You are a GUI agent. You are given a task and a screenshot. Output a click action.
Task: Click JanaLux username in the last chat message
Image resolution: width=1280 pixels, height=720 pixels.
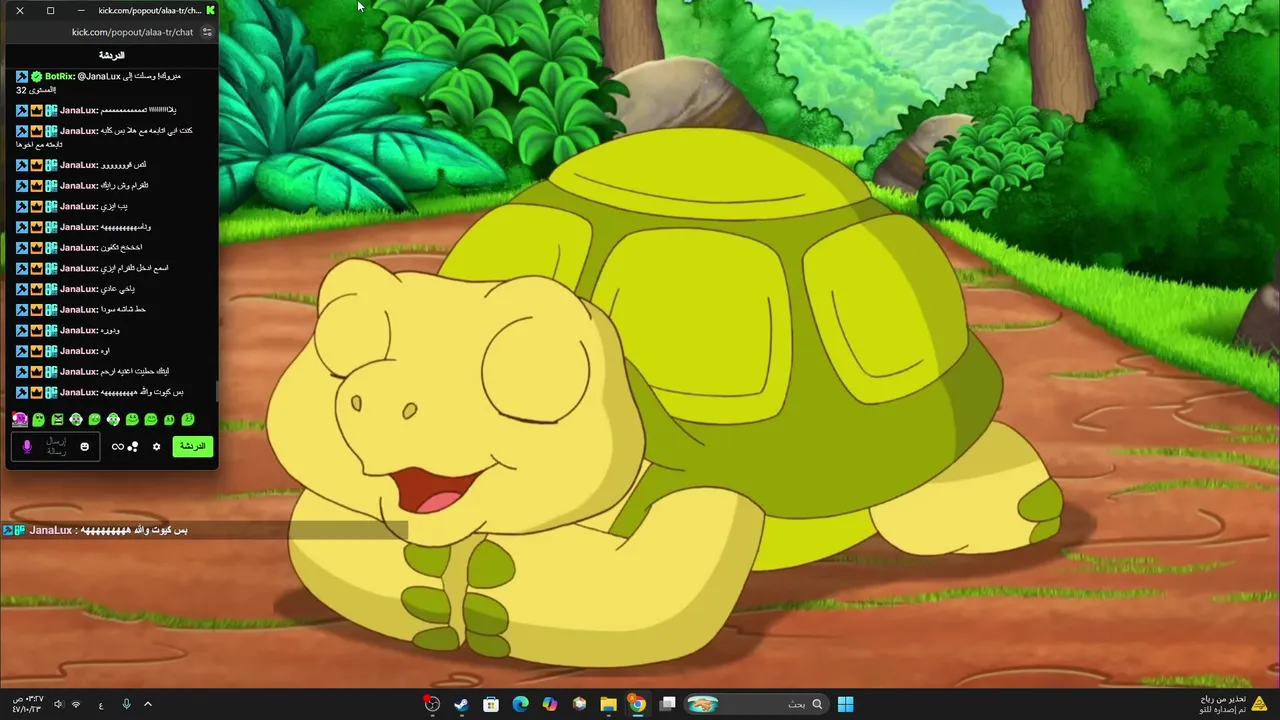(x=78, y=392)
